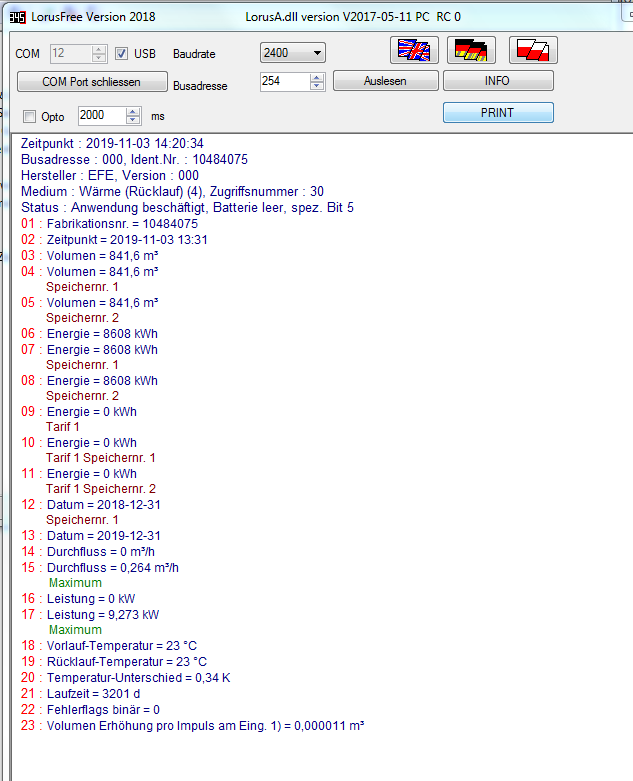633x781 pixels.
Task: Click the COM port field showing 12
Action: coord(71,53)
